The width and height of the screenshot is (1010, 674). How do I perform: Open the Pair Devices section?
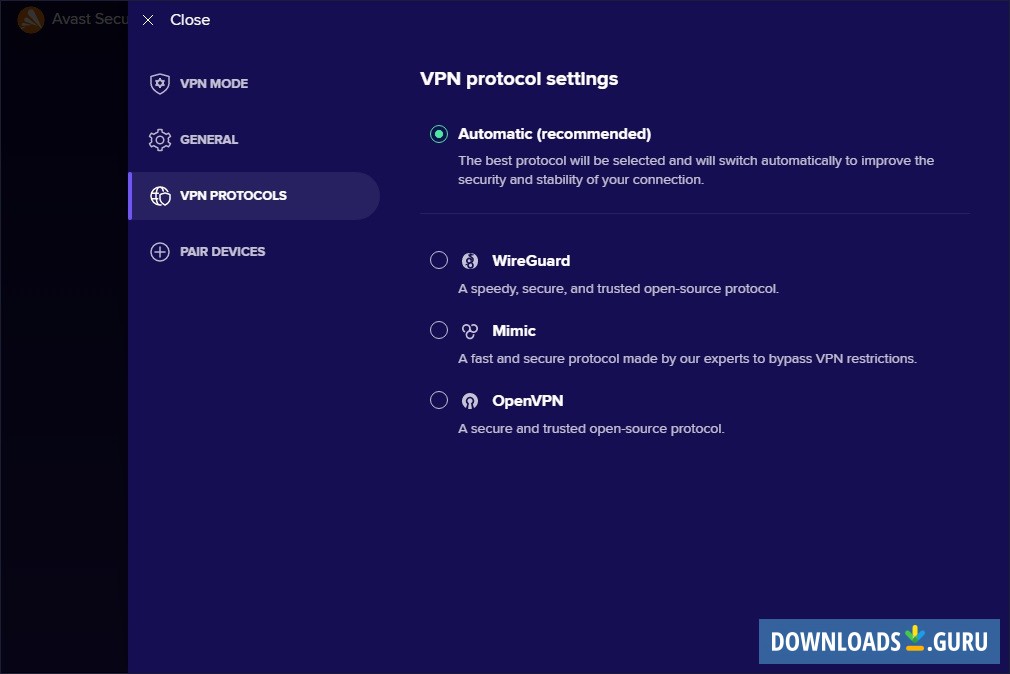click(222, 251)
